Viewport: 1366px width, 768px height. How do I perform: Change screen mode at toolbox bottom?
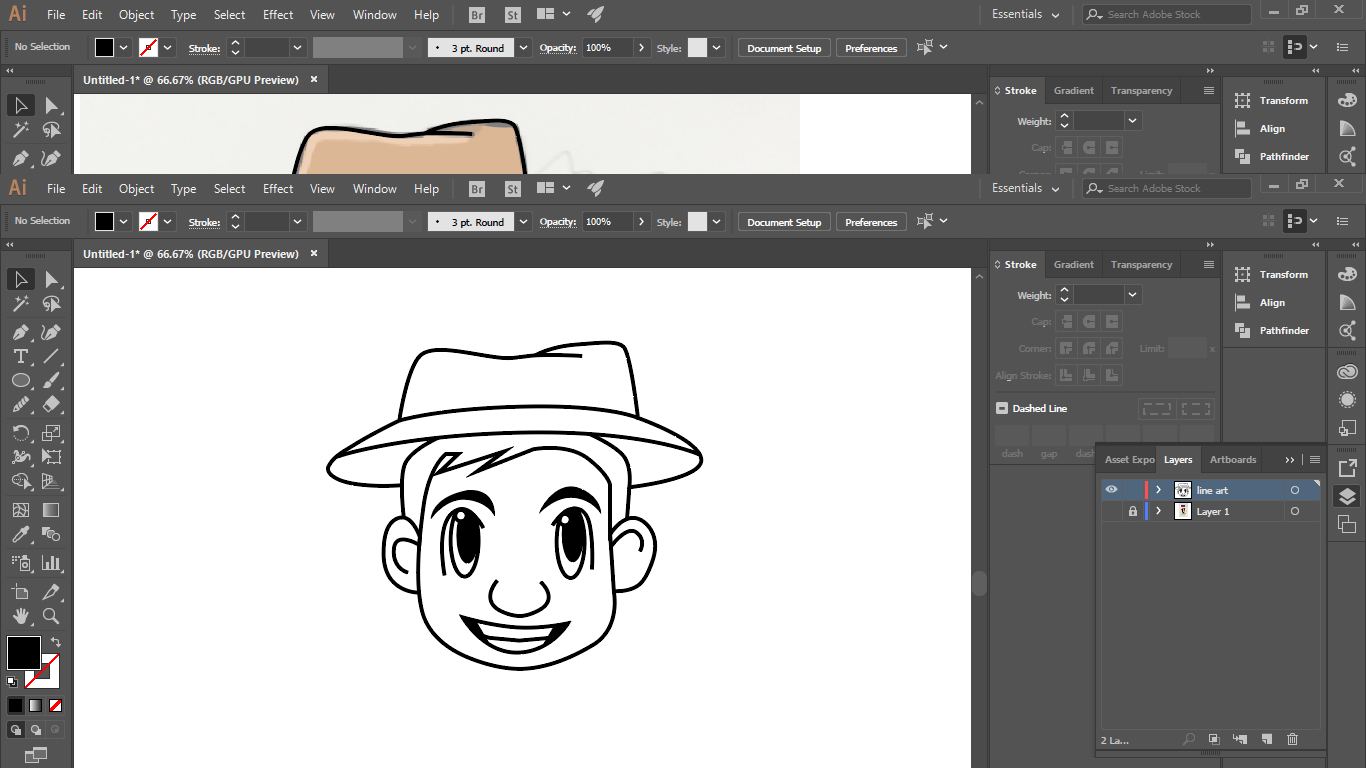pos(36,754)
